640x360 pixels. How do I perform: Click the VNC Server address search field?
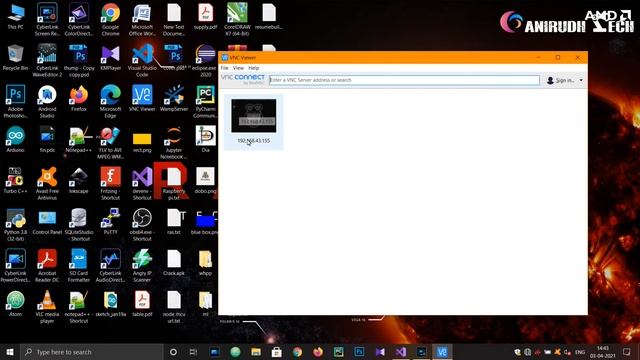point(404,80)
